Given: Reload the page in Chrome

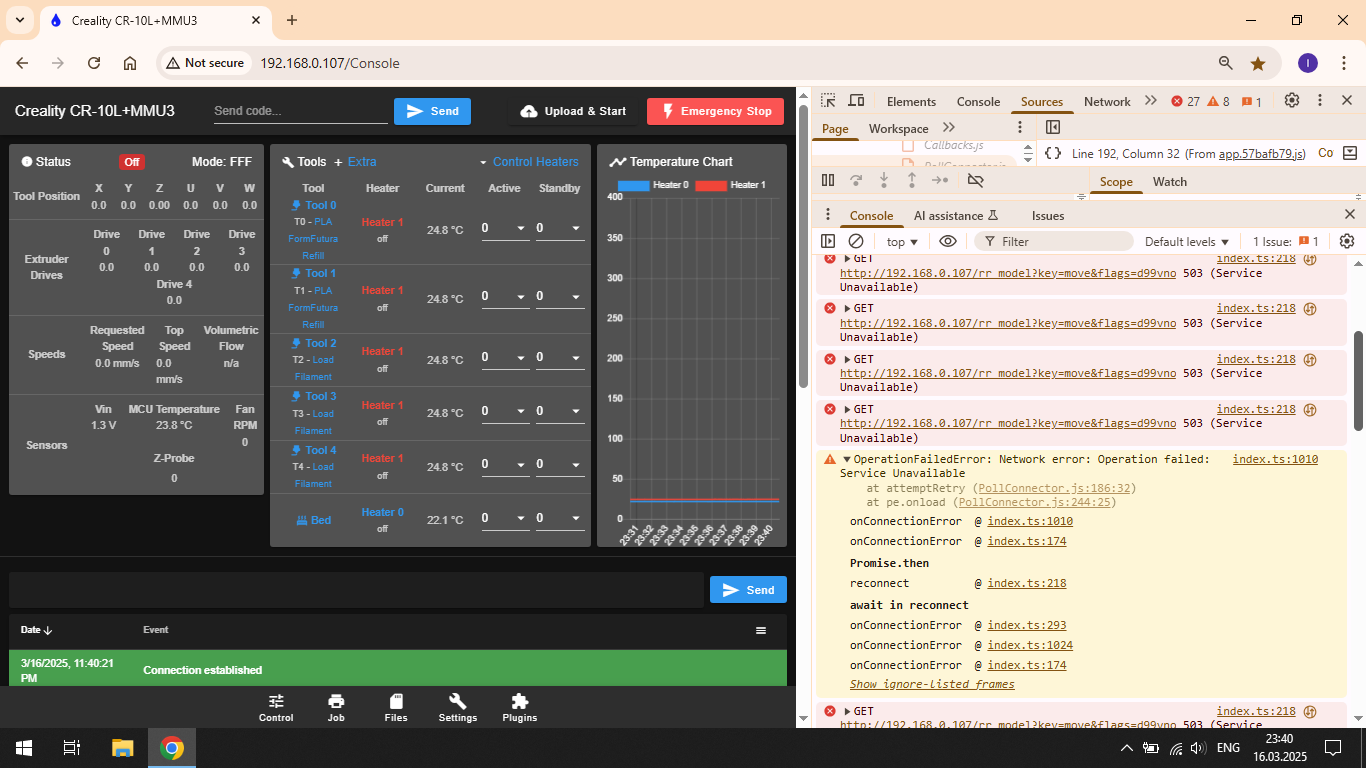Looking at the screenshot, I should pos(94,63).
